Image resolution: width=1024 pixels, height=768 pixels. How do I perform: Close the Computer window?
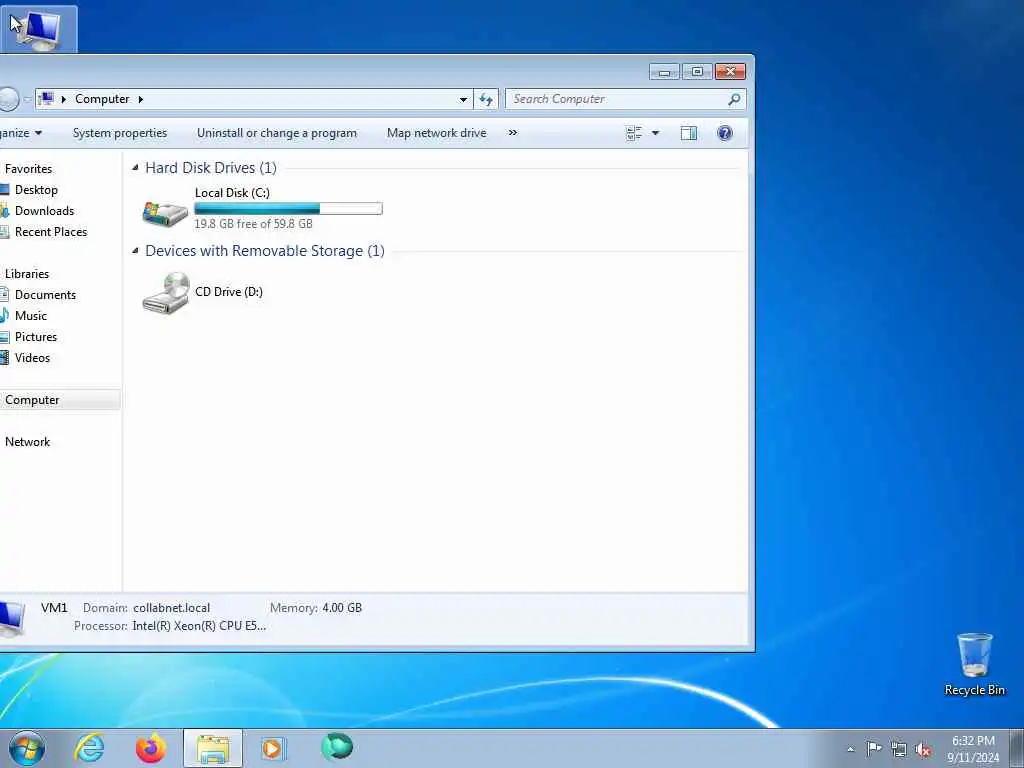(x=730, y=71)
